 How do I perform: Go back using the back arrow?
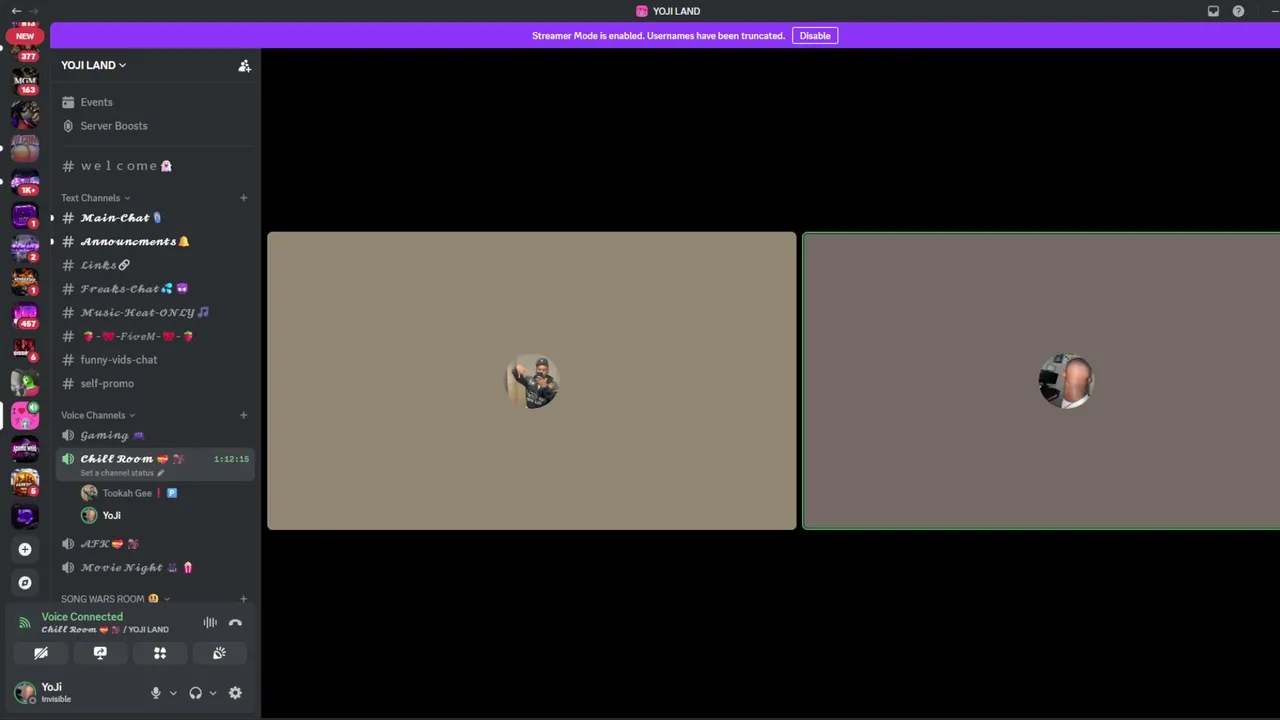[16, 11]
